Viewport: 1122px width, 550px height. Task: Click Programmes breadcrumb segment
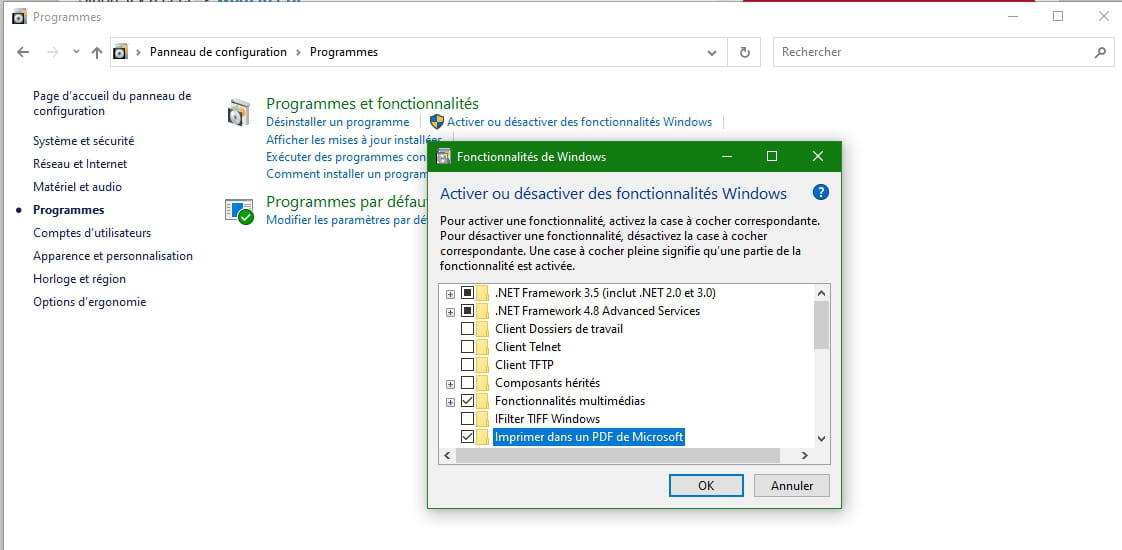(x=343, y=52)
